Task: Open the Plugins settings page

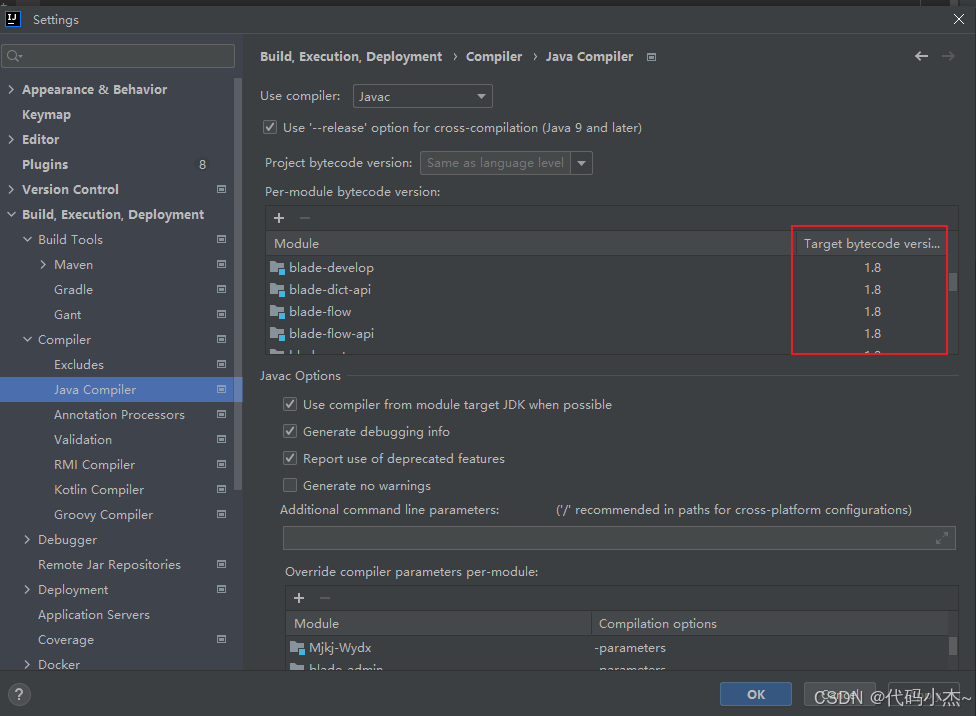Action: coord(45,165)
